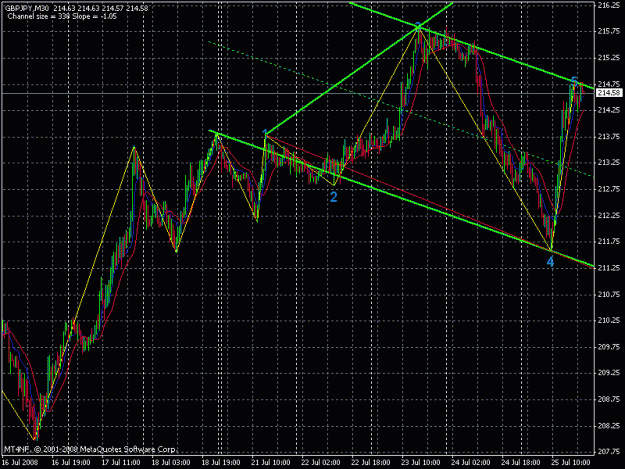Click the 212.25 price axis label
625x469 pixels.
pos(609,215)
